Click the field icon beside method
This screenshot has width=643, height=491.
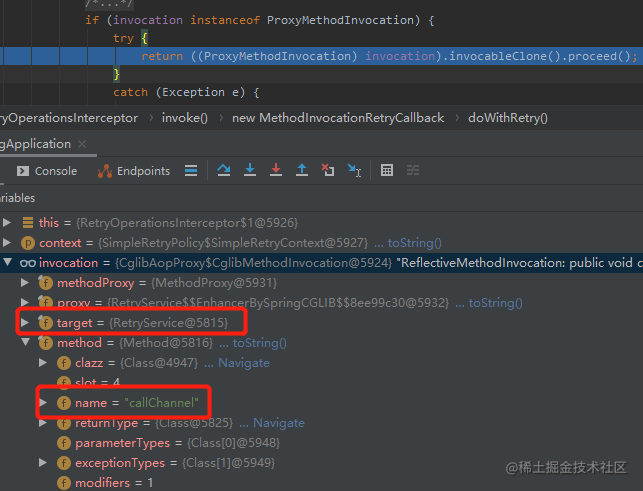tap(45, 343)
